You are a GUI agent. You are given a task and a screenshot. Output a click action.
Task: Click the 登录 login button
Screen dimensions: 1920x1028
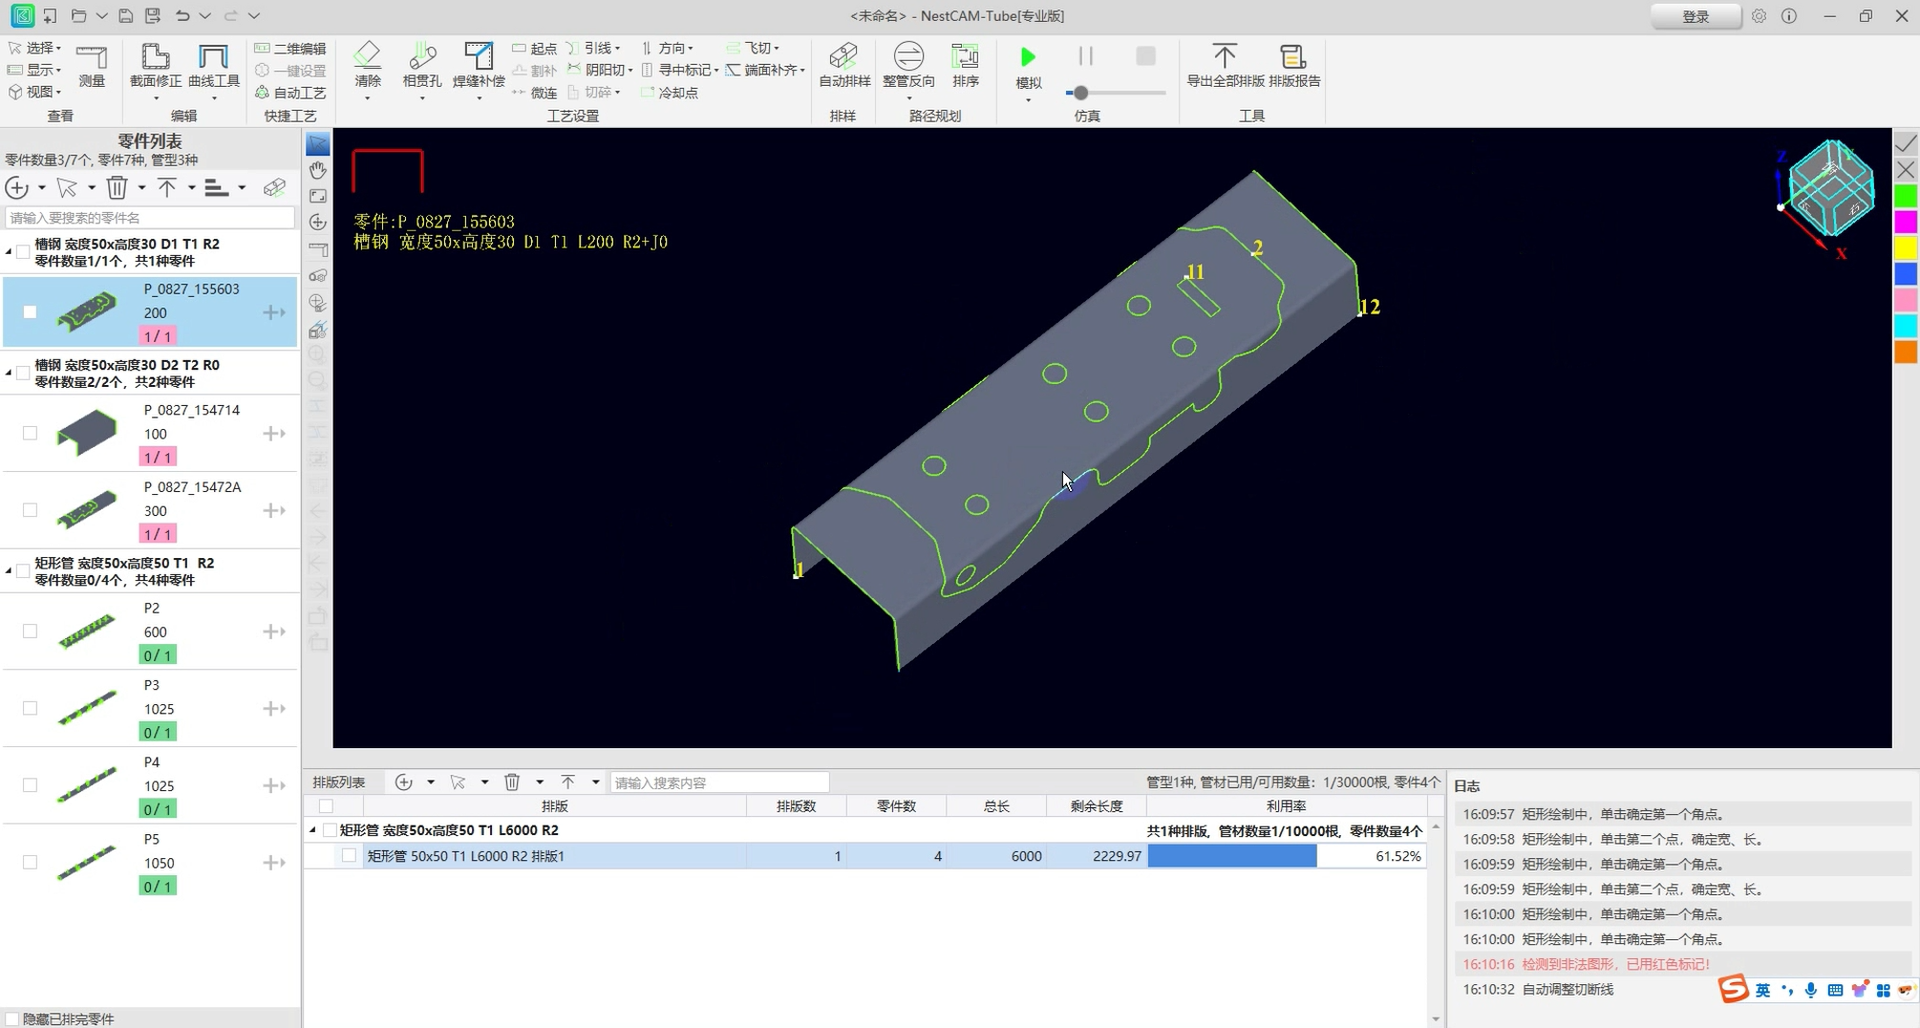click(x=1695, y=16)
